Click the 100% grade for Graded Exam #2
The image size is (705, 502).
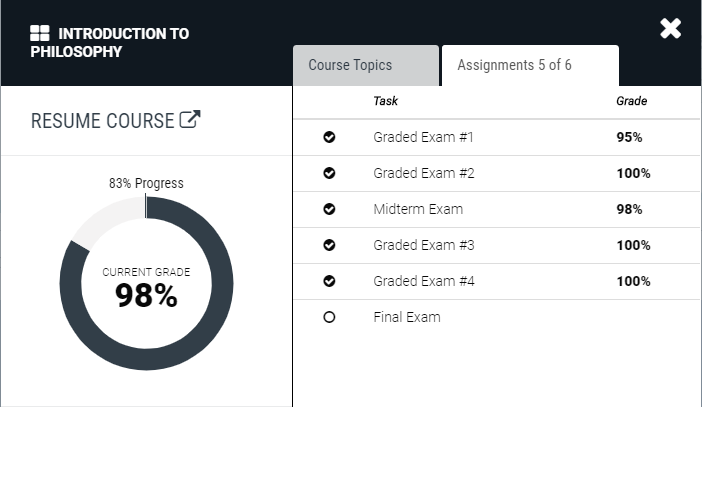[x=633, y=173]
